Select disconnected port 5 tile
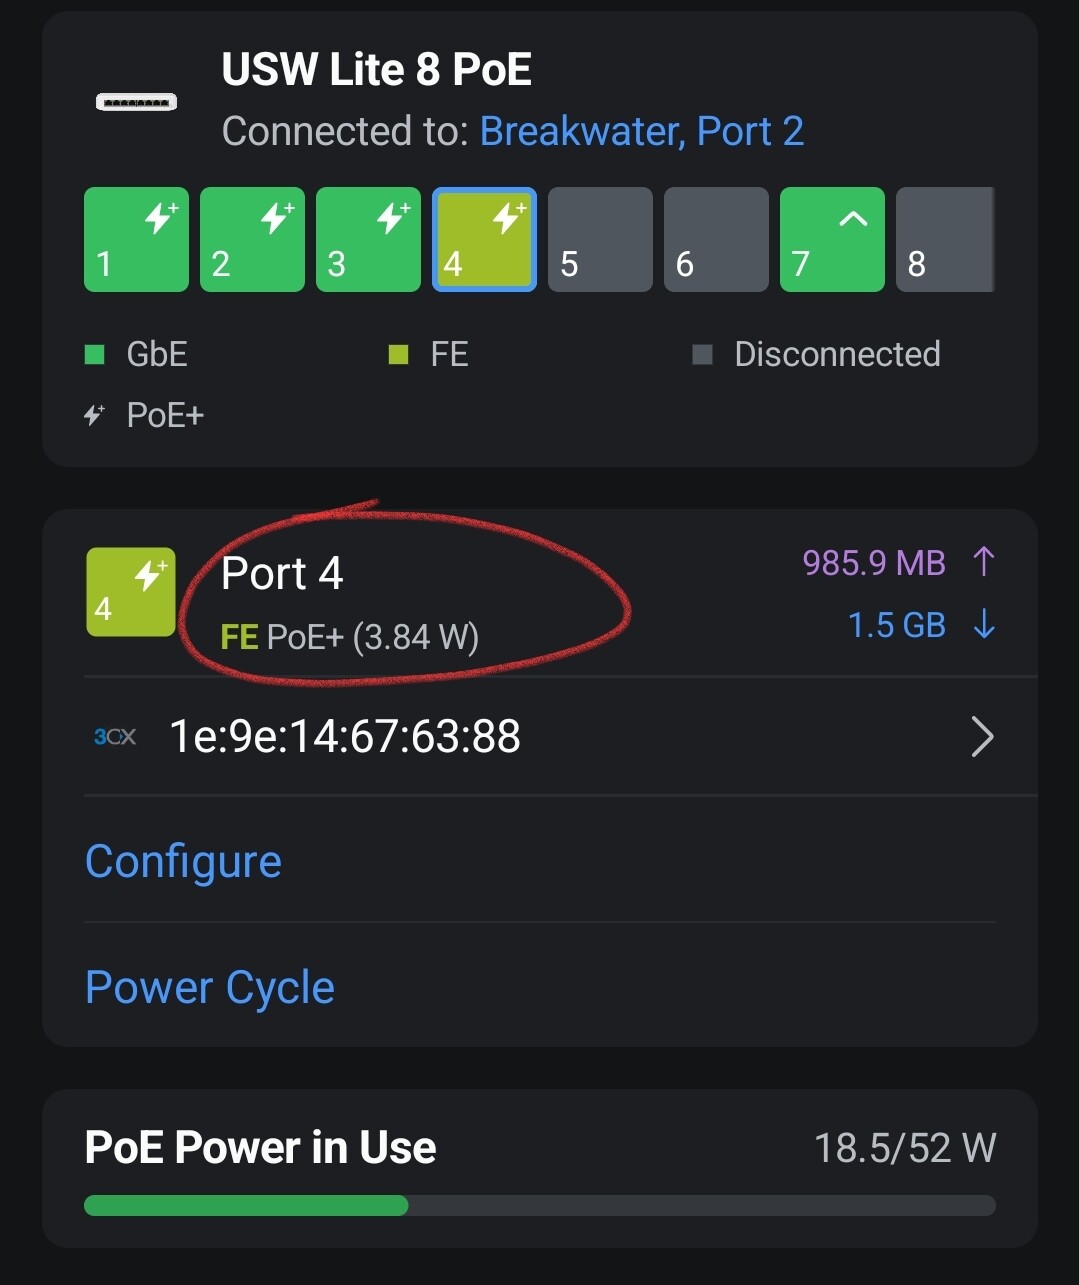This screenshot has width=1079, height=1285. 600,240
